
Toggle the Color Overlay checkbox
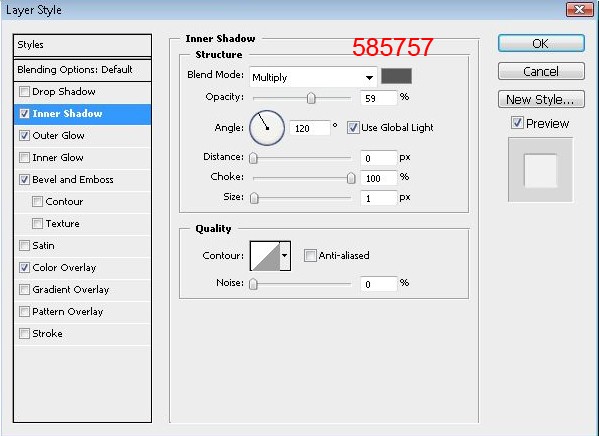click(24, 267)
